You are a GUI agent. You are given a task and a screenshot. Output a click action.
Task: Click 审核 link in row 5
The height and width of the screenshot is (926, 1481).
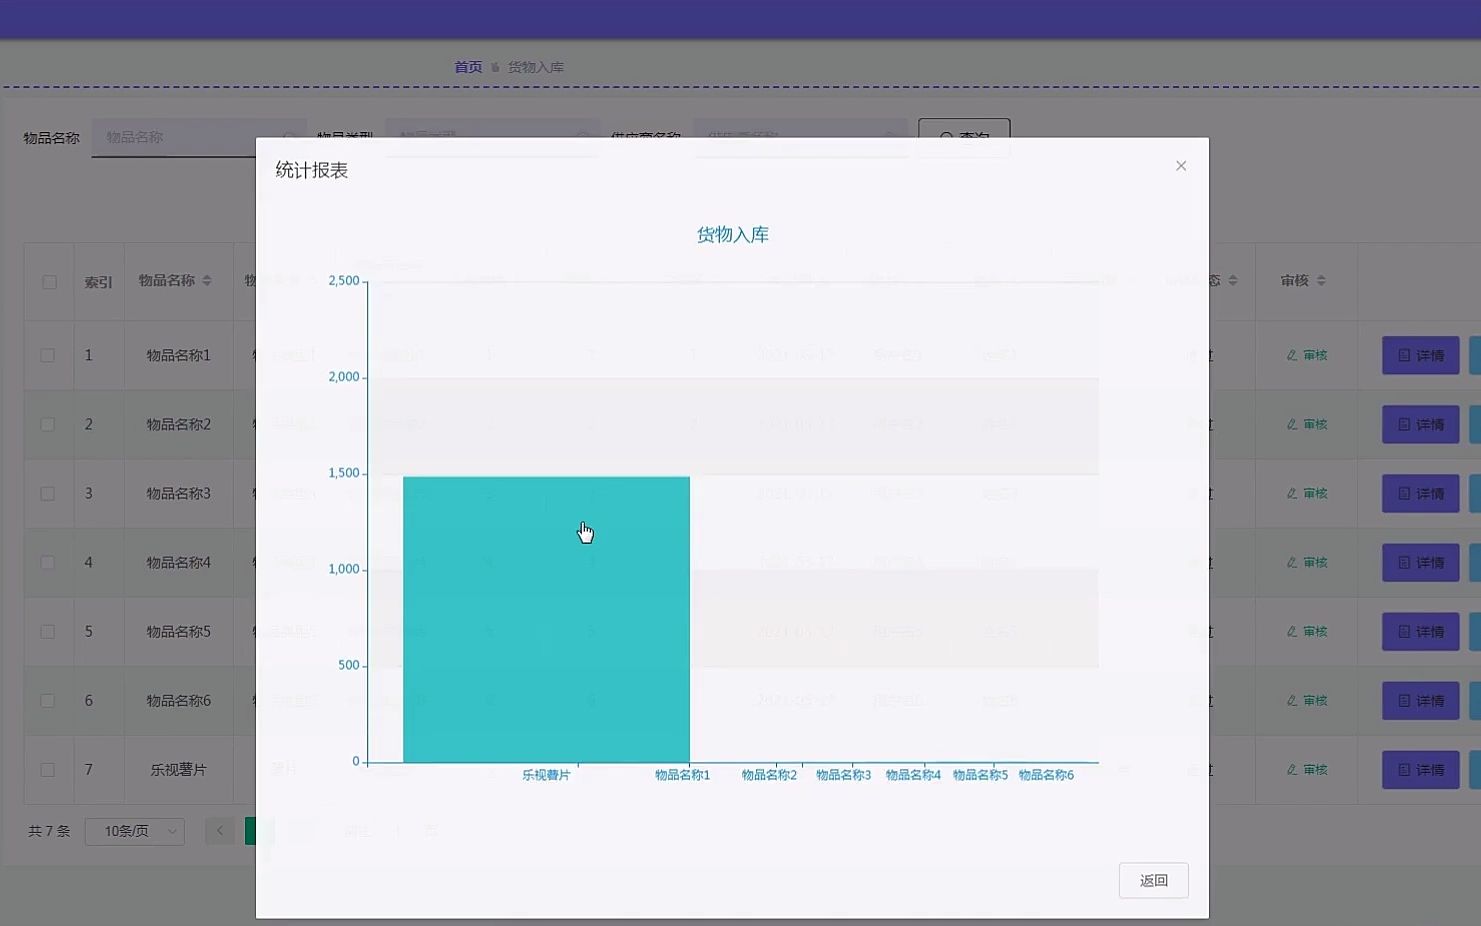pyautogui.click(x=1307, y=631)
